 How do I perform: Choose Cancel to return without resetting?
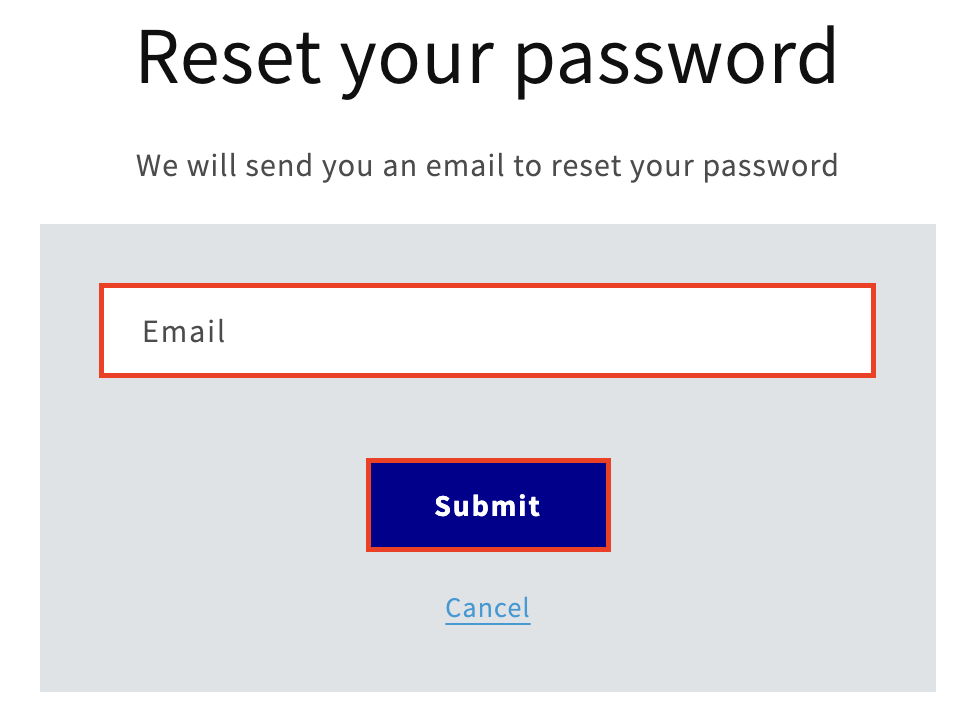coord(487,607)
